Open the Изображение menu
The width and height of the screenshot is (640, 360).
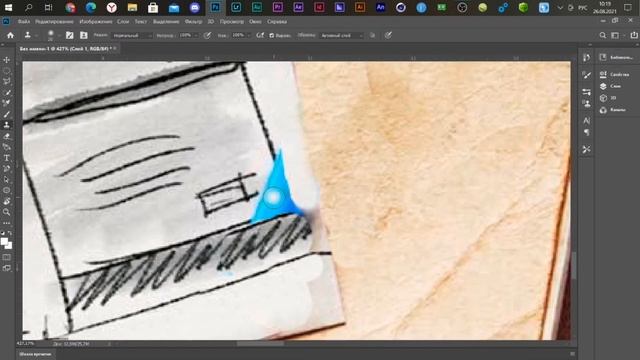(96, 22)
